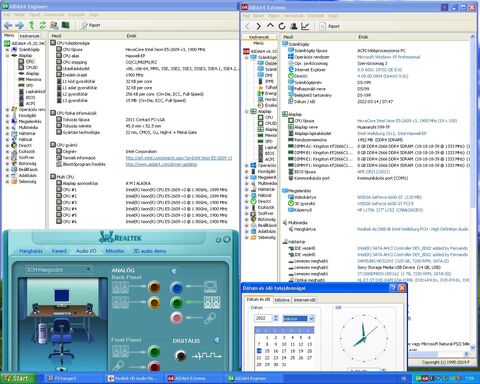
Task: Click the speaker pair icon beside green jack
Action: 212,302
